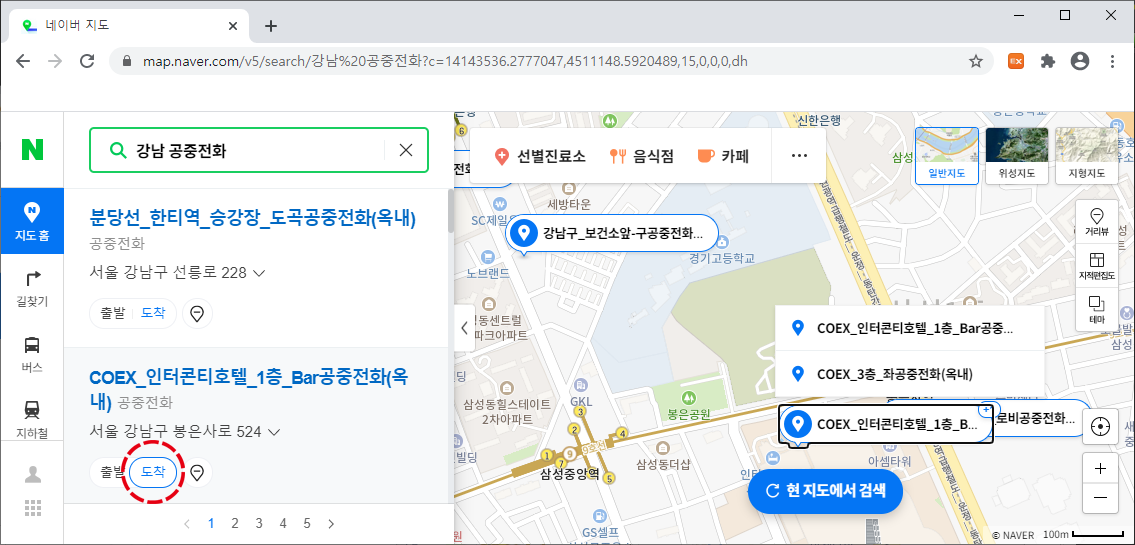The height and width of the screenshot is (545, 1135).
Task: Collapse the search panel with arrow
Action: [464, 327]
